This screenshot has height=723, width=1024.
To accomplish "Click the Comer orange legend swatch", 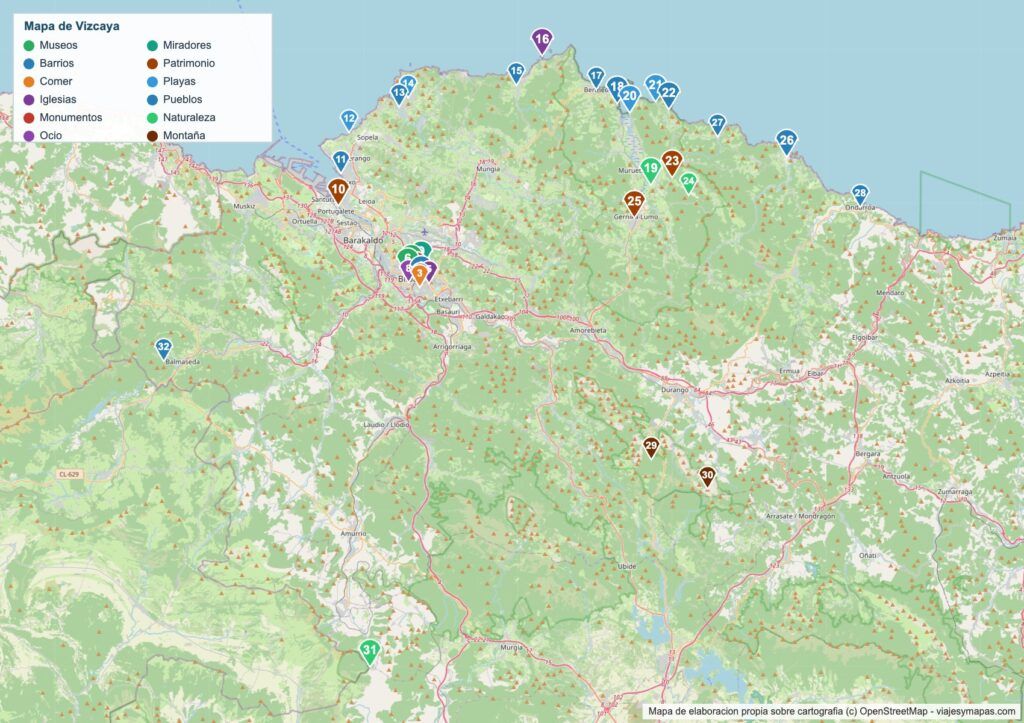I will (29, 82).
